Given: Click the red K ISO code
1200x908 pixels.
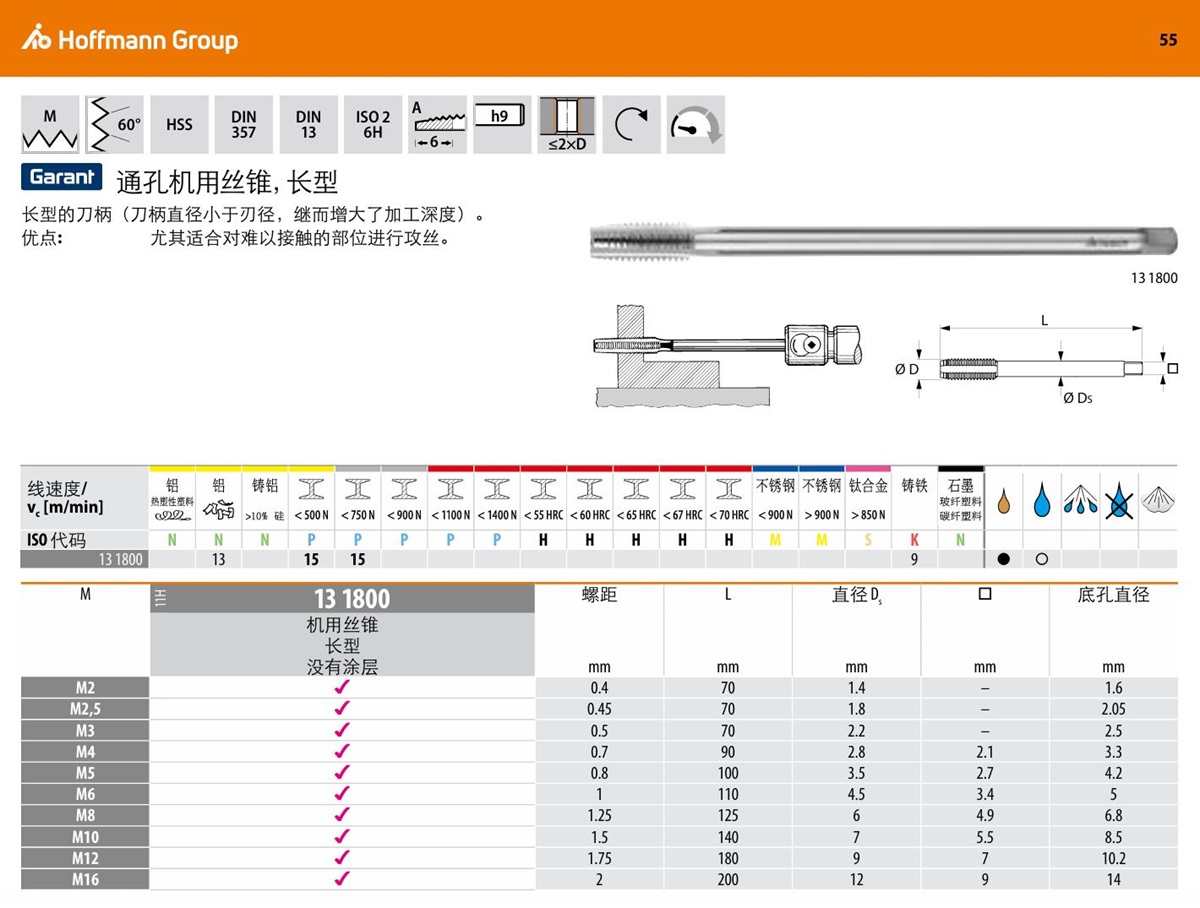Looking at the screenshot, I should (914, 540).
